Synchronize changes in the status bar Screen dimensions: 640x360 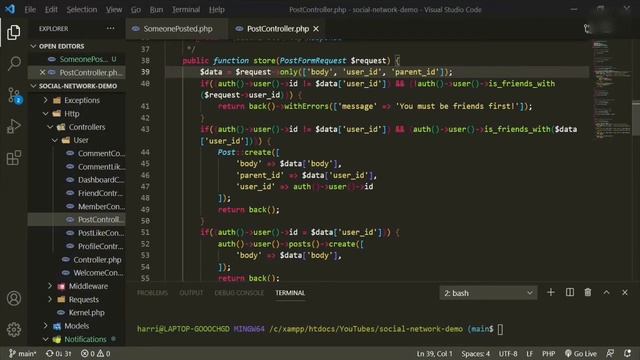click(58, 353)
